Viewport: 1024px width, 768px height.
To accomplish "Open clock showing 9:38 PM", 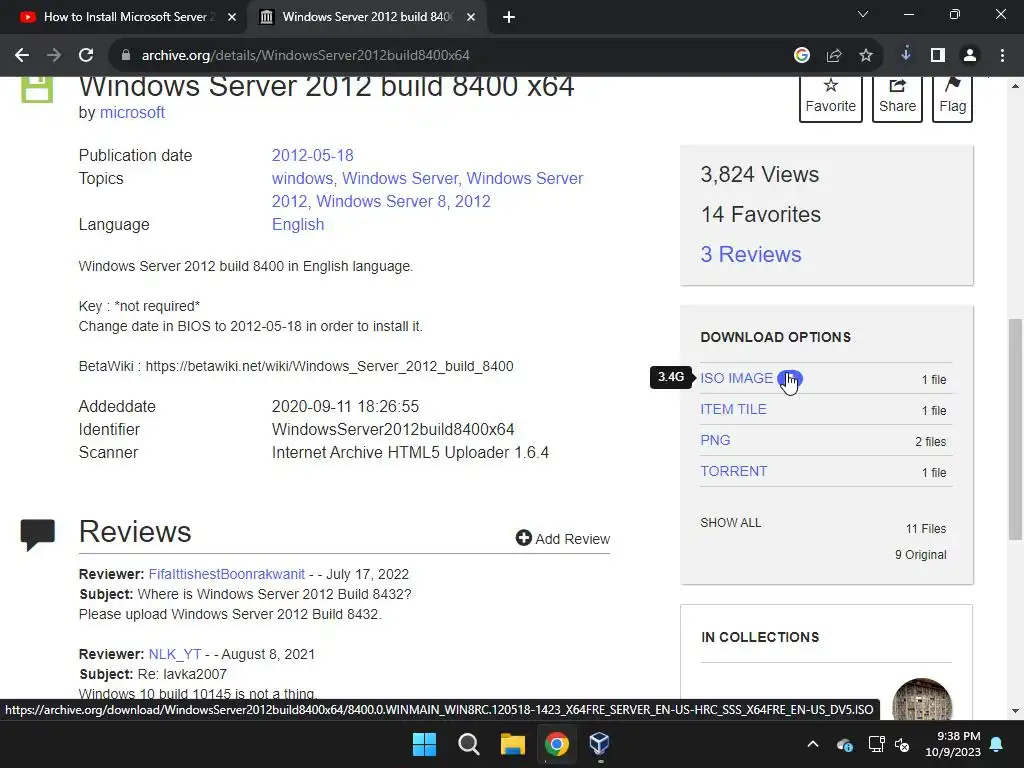I will 953,744.
